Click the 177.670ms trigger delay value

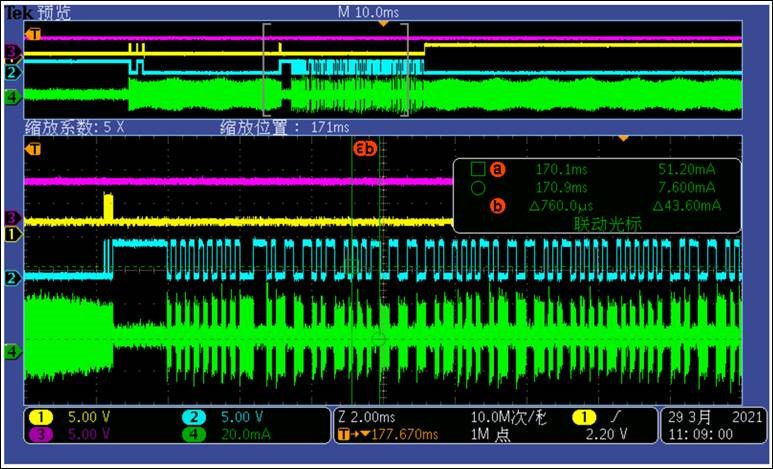[405, 434]
